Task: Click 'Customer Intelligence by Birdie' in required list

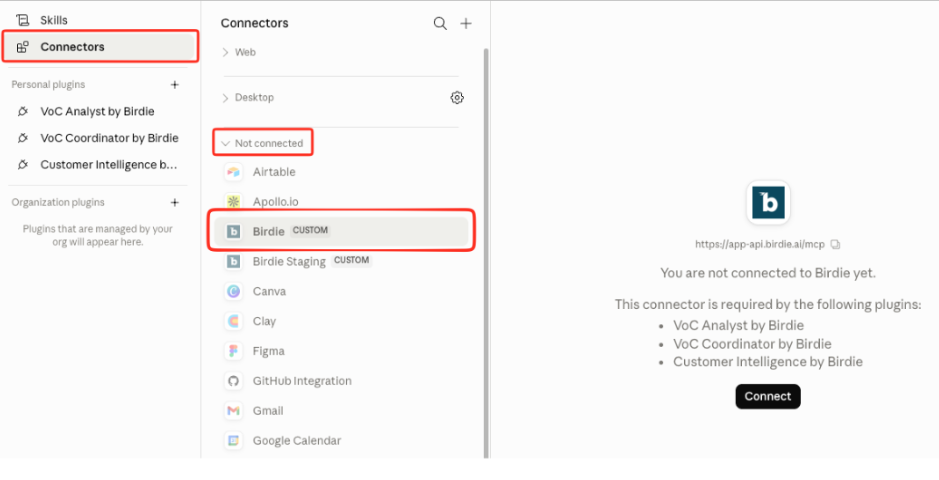Action: tap(768, 361)
